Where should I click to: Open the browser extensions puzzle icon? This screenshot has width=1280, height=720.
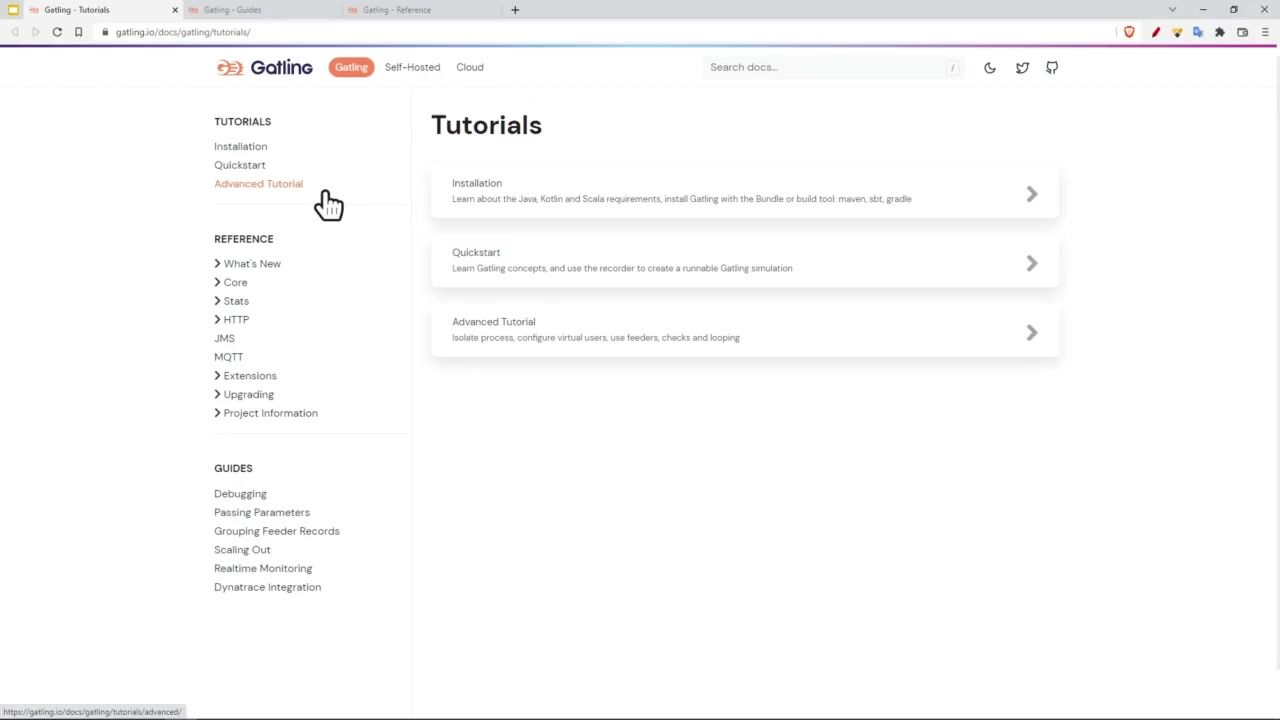[1220, 32]
